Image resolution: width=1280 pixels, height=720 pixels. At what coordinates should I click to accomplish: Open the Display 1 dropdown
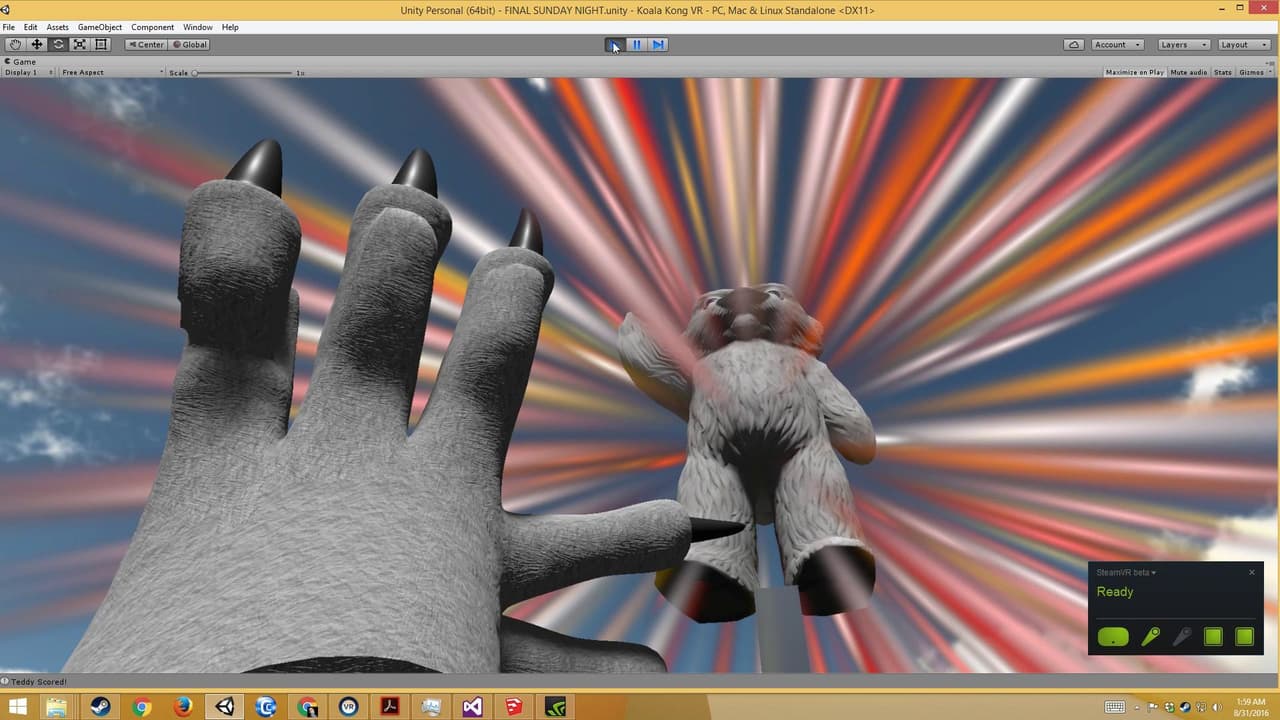29,73
